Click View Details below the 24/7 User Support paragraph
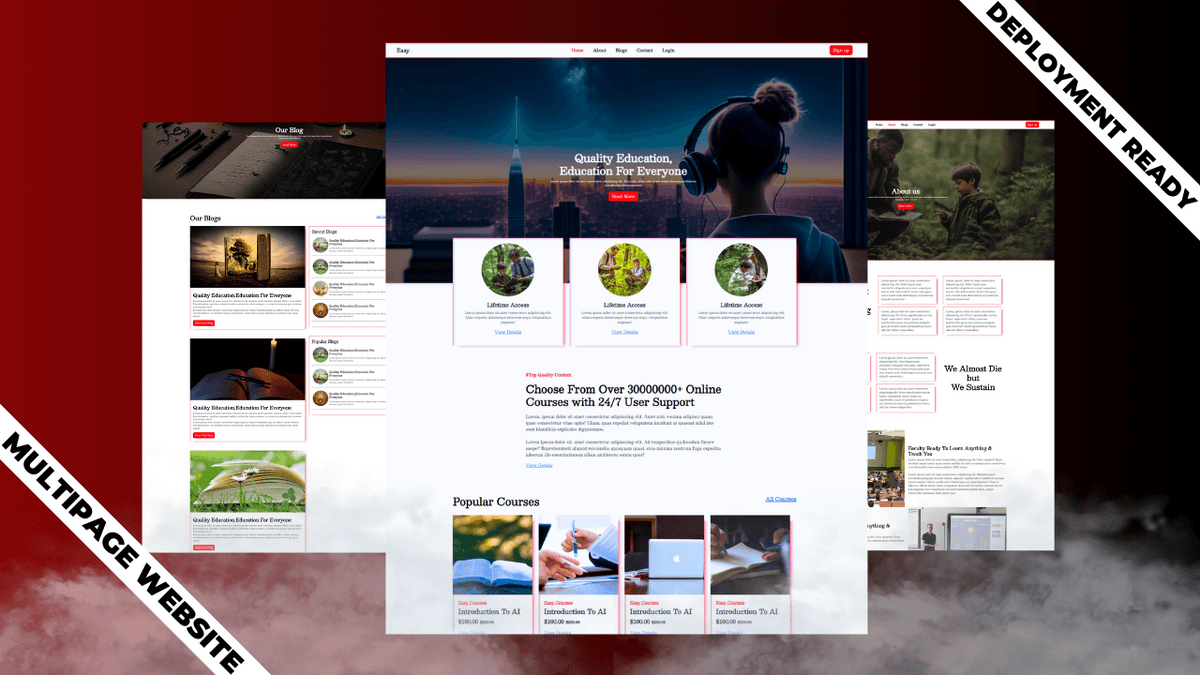This screenshot has width=1200, height=675. (539, 465)
